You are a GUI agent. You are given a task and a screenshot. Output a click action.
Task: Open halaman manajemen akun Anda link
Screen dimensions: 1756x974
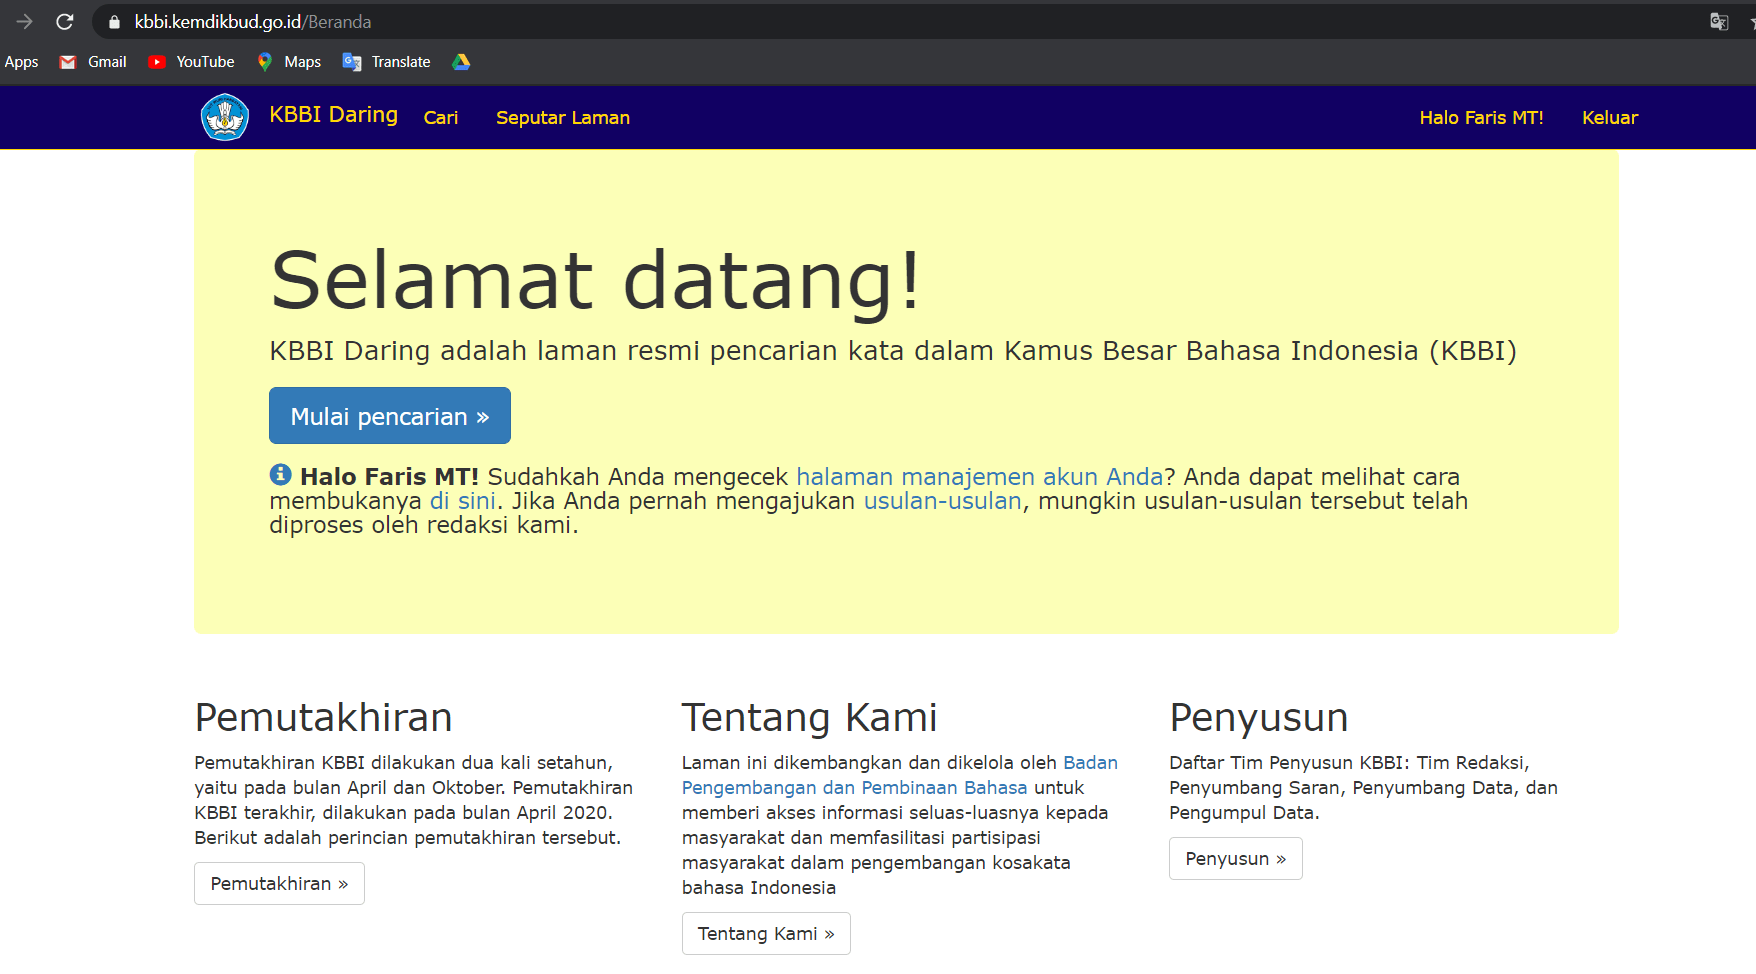[979, 477]
